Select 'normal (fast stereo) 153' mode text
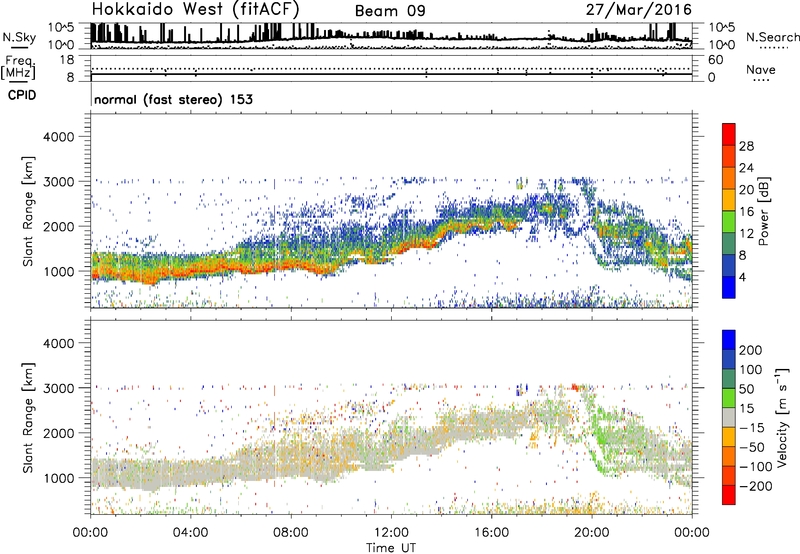 173,99
